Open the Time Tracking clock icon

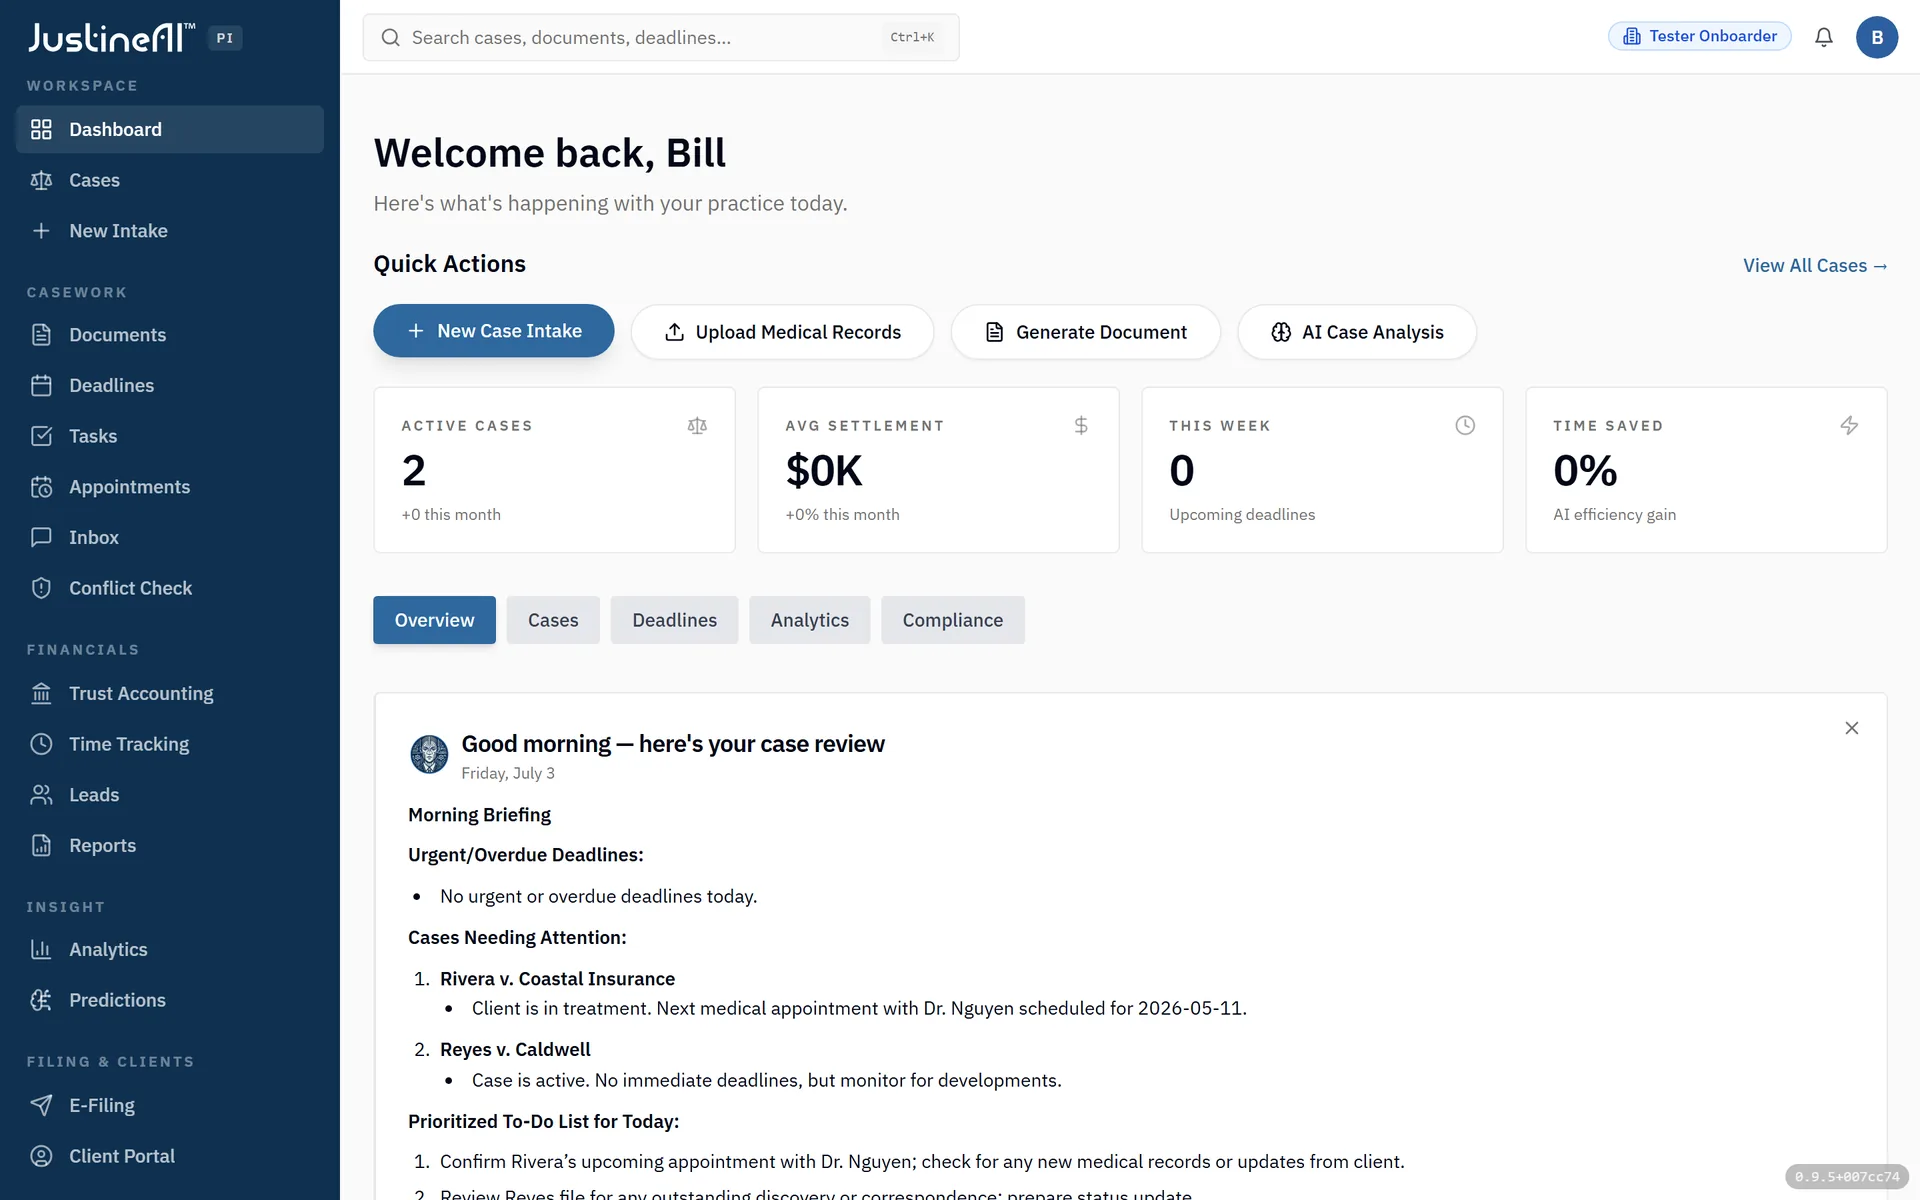click(41, 744)
